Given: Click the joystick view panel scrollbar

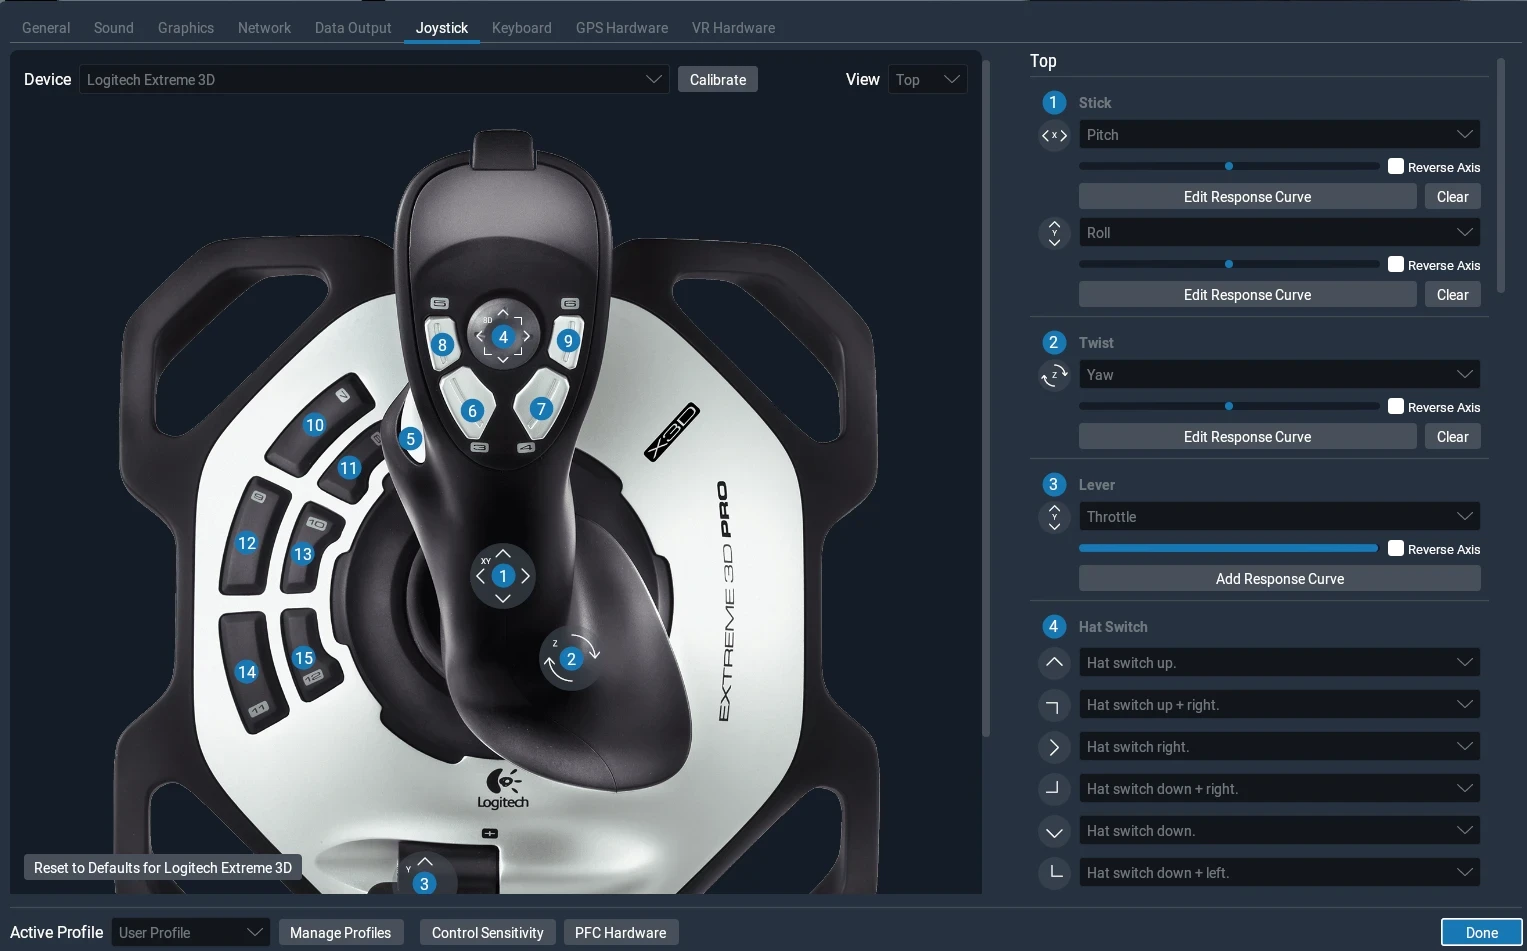Looking at the screenshot, I should pyautogui.click(x=986, y=398).
